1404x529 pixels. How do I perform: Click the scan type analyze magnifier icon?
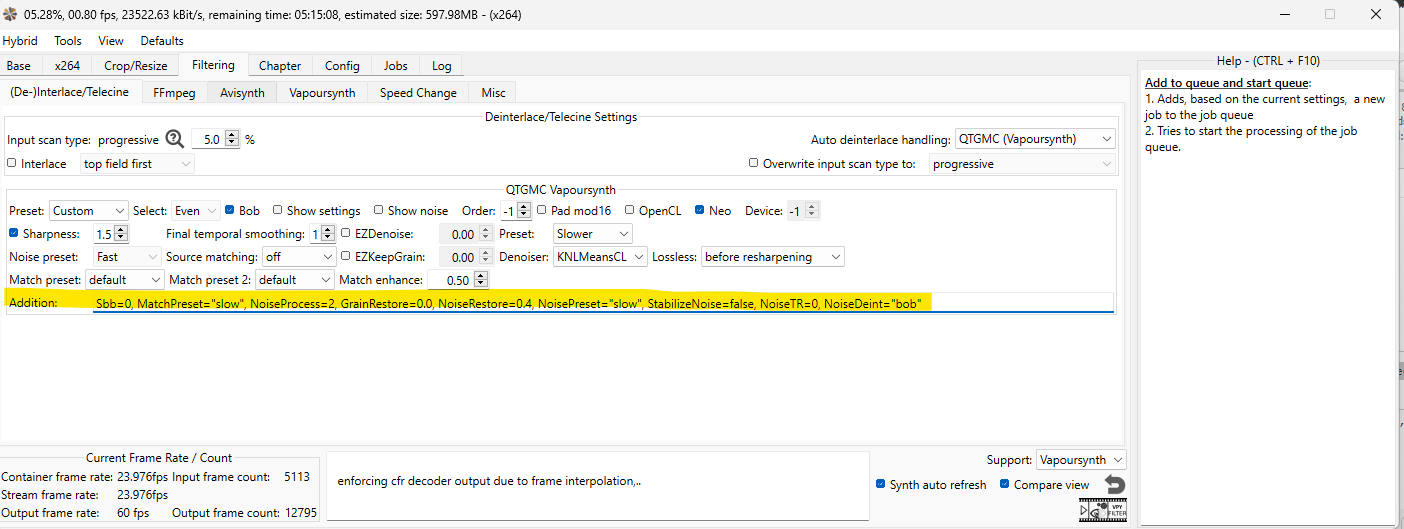click(175, 139)
